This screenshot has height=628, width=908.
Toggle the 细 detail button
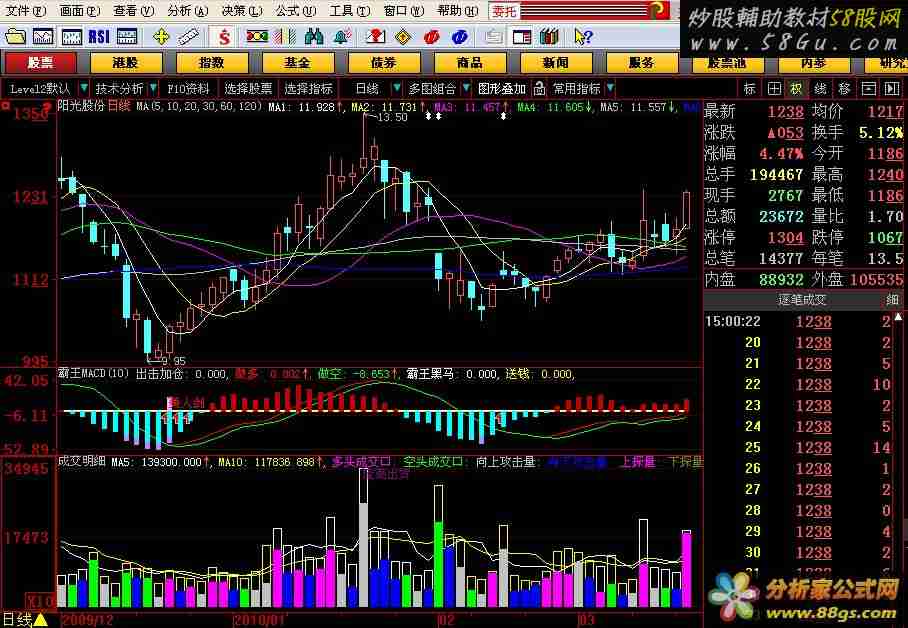892,300
